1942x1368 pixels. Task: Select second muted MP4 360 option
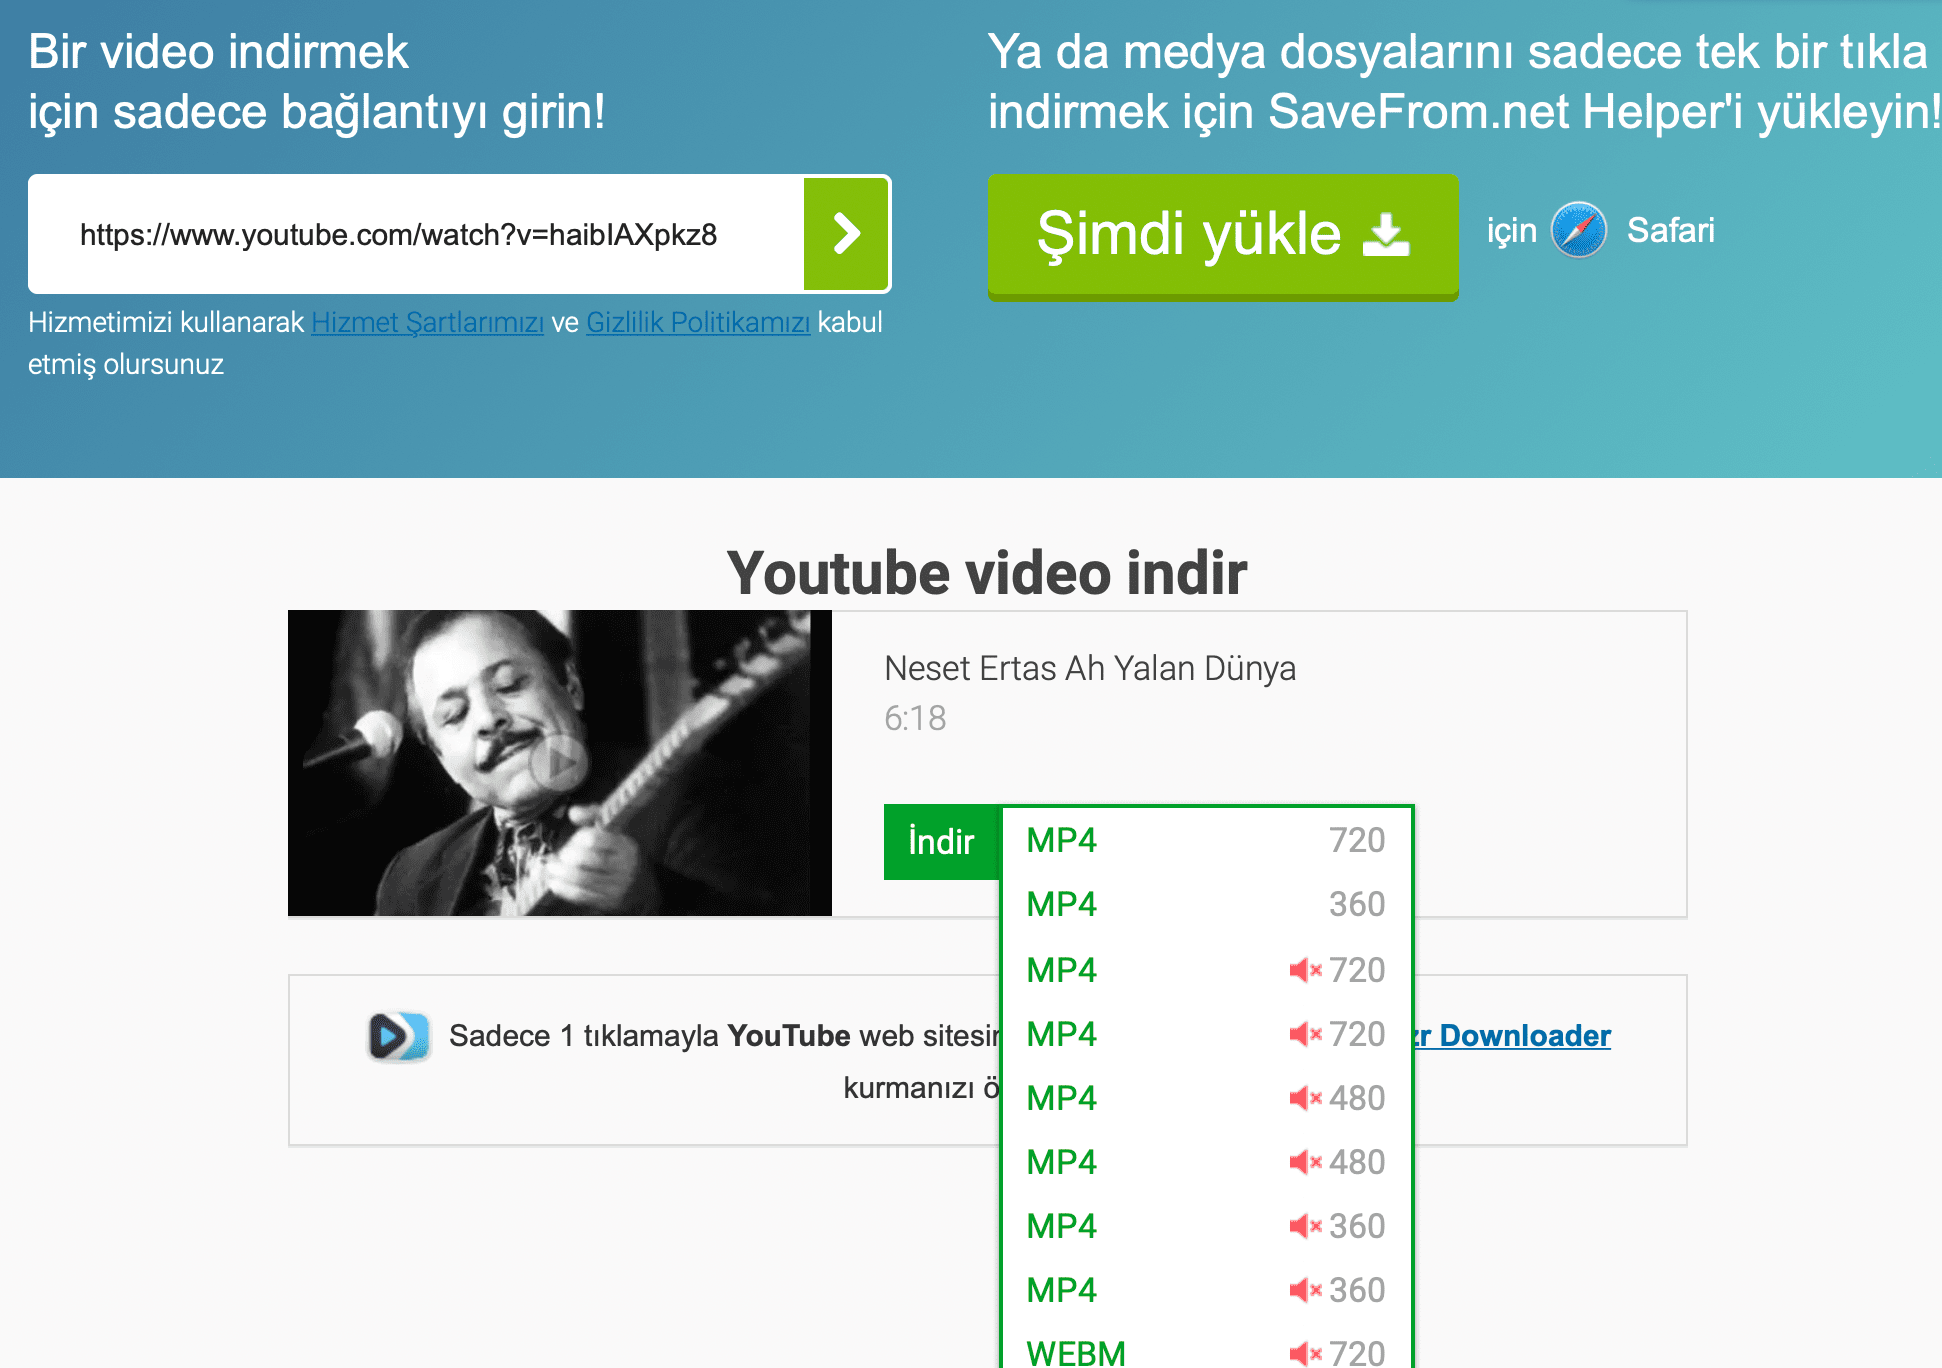point(1206,1290)
